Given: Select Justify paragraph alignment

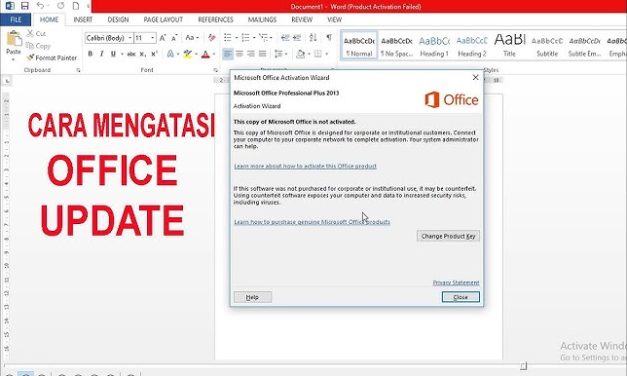Looking at the screenshot, I should pyautogui.click(x=262, y=54).
